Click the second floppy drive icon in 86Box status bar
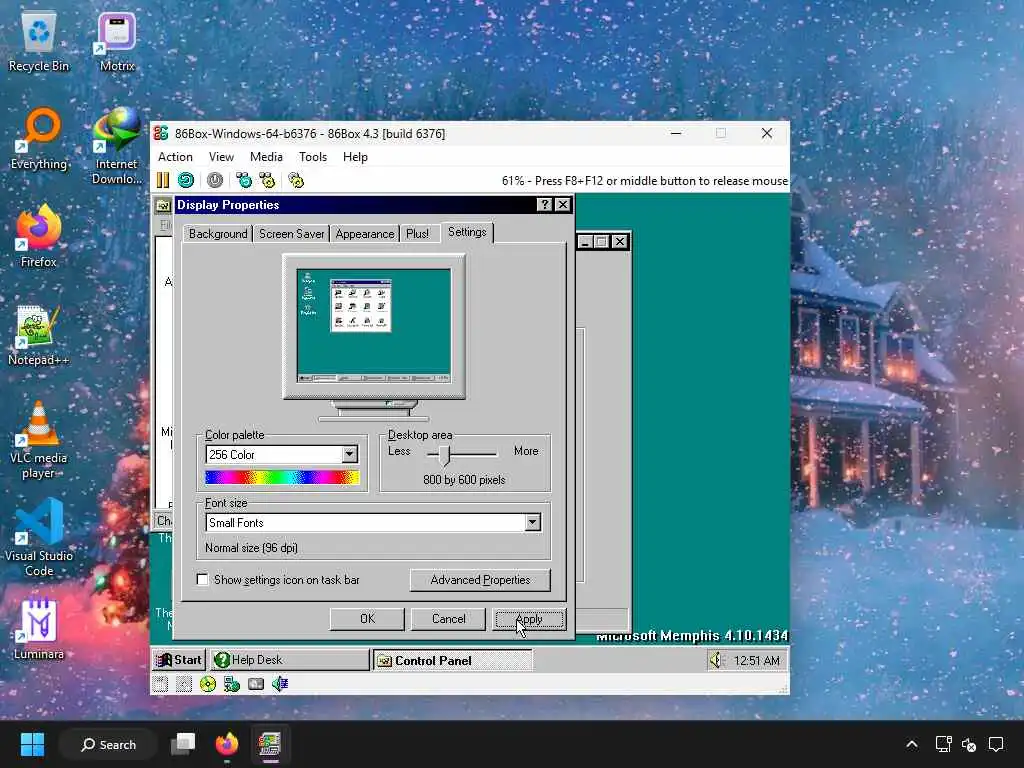Viewport: 1024px width, 768px height. point(184,684)
